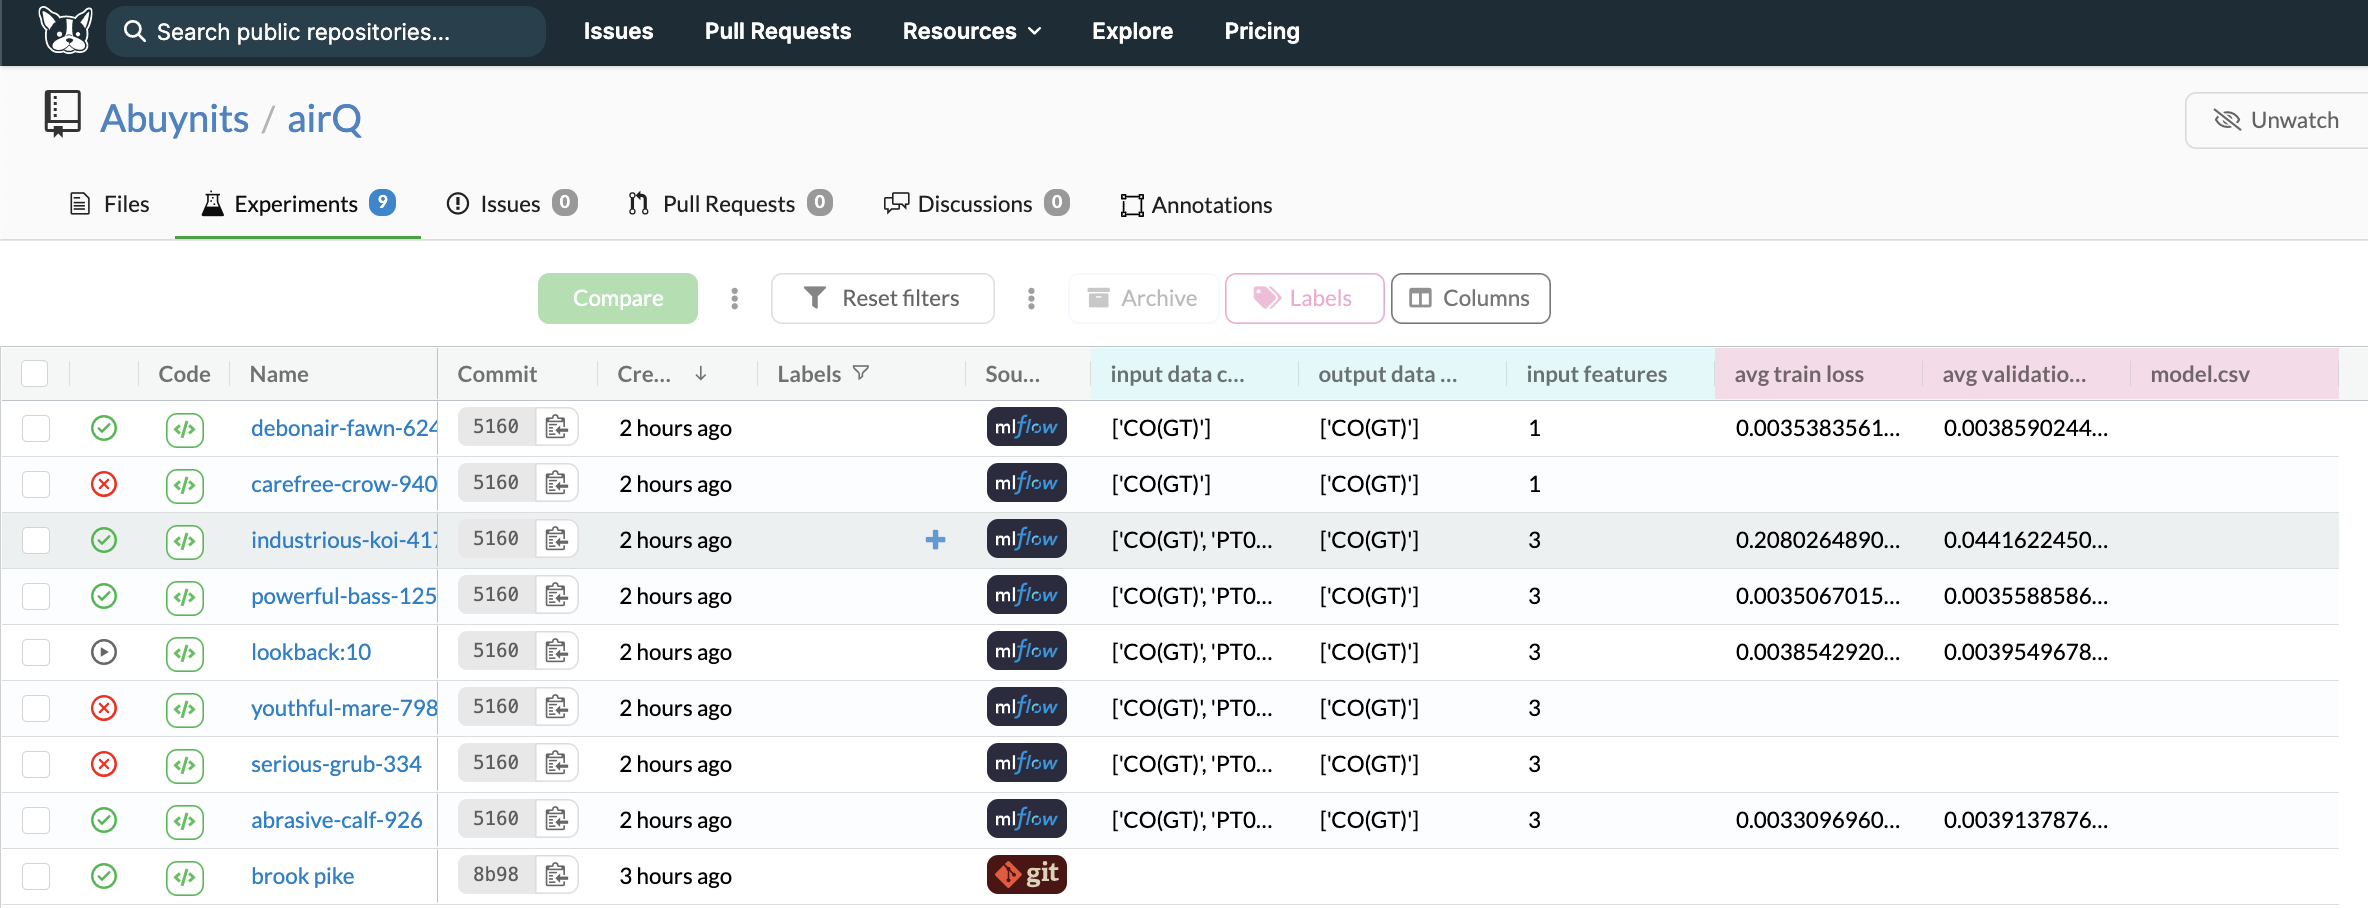
Task: Expand the Resources dropdown menu
Action: click(972, 31)
